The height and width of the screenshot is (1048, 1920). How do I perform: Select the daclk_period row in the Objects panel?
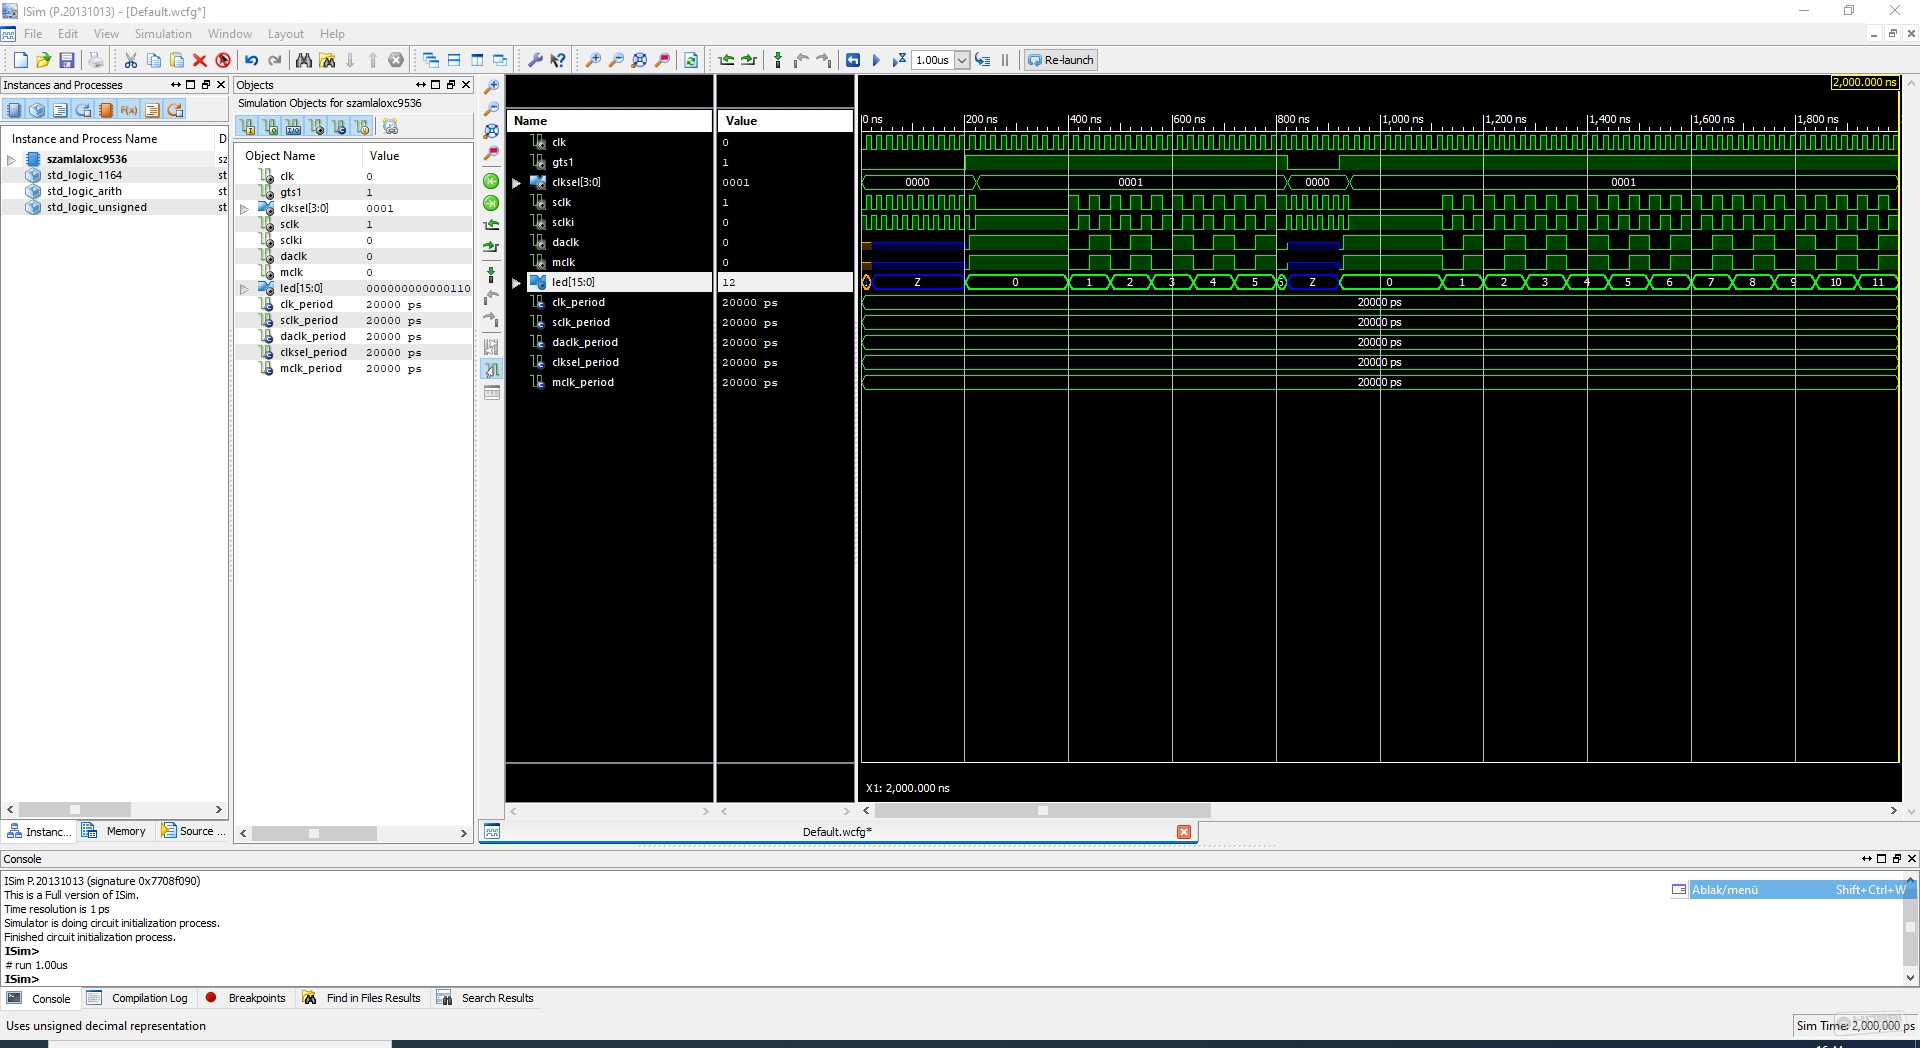coord(352,336)
